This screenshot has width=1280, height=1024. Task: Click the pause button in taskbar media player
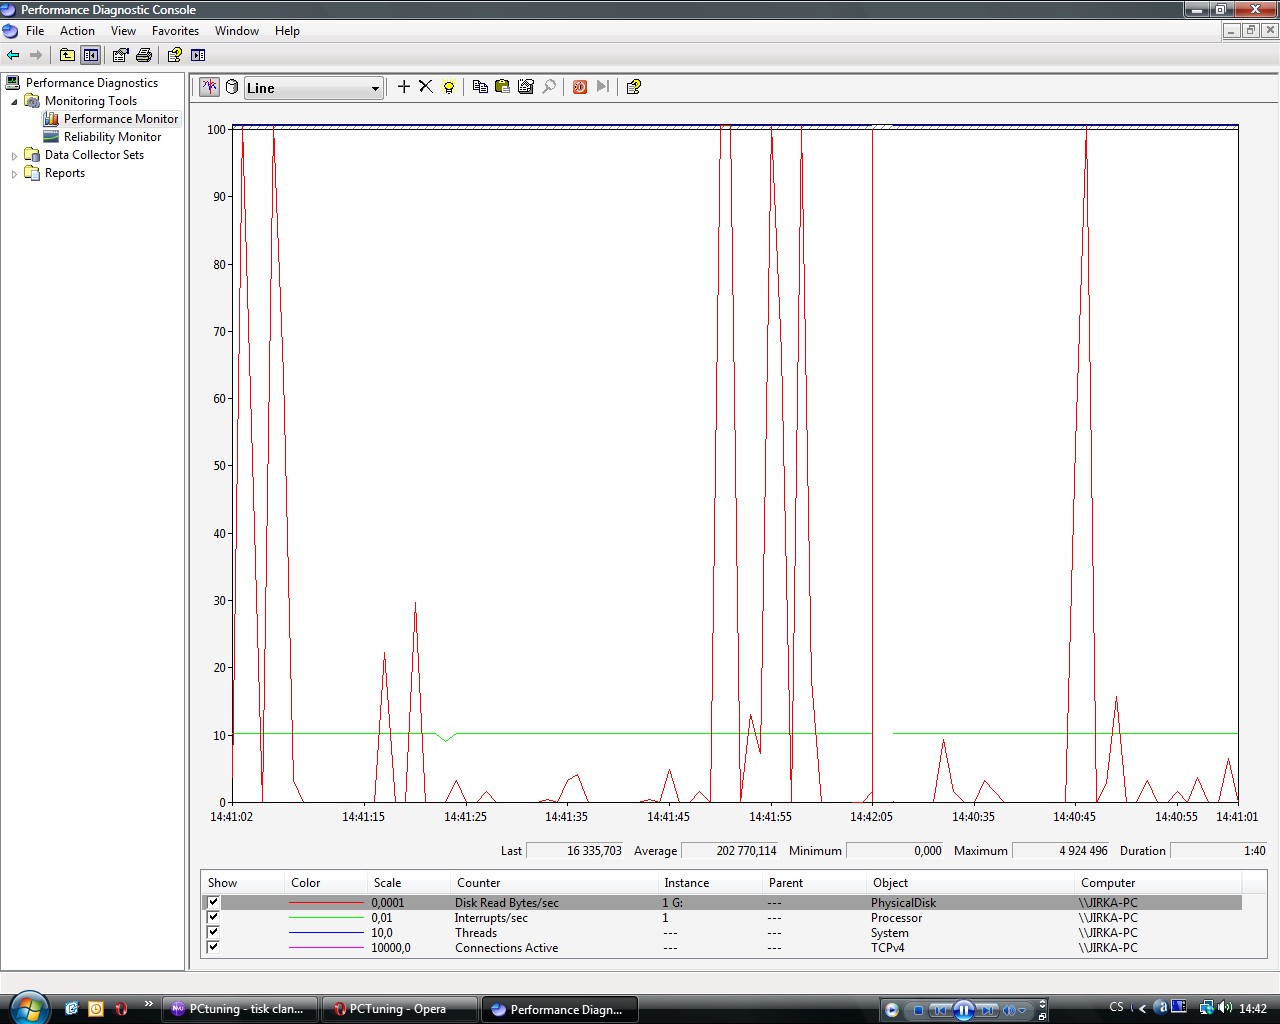coord(963,1010)
